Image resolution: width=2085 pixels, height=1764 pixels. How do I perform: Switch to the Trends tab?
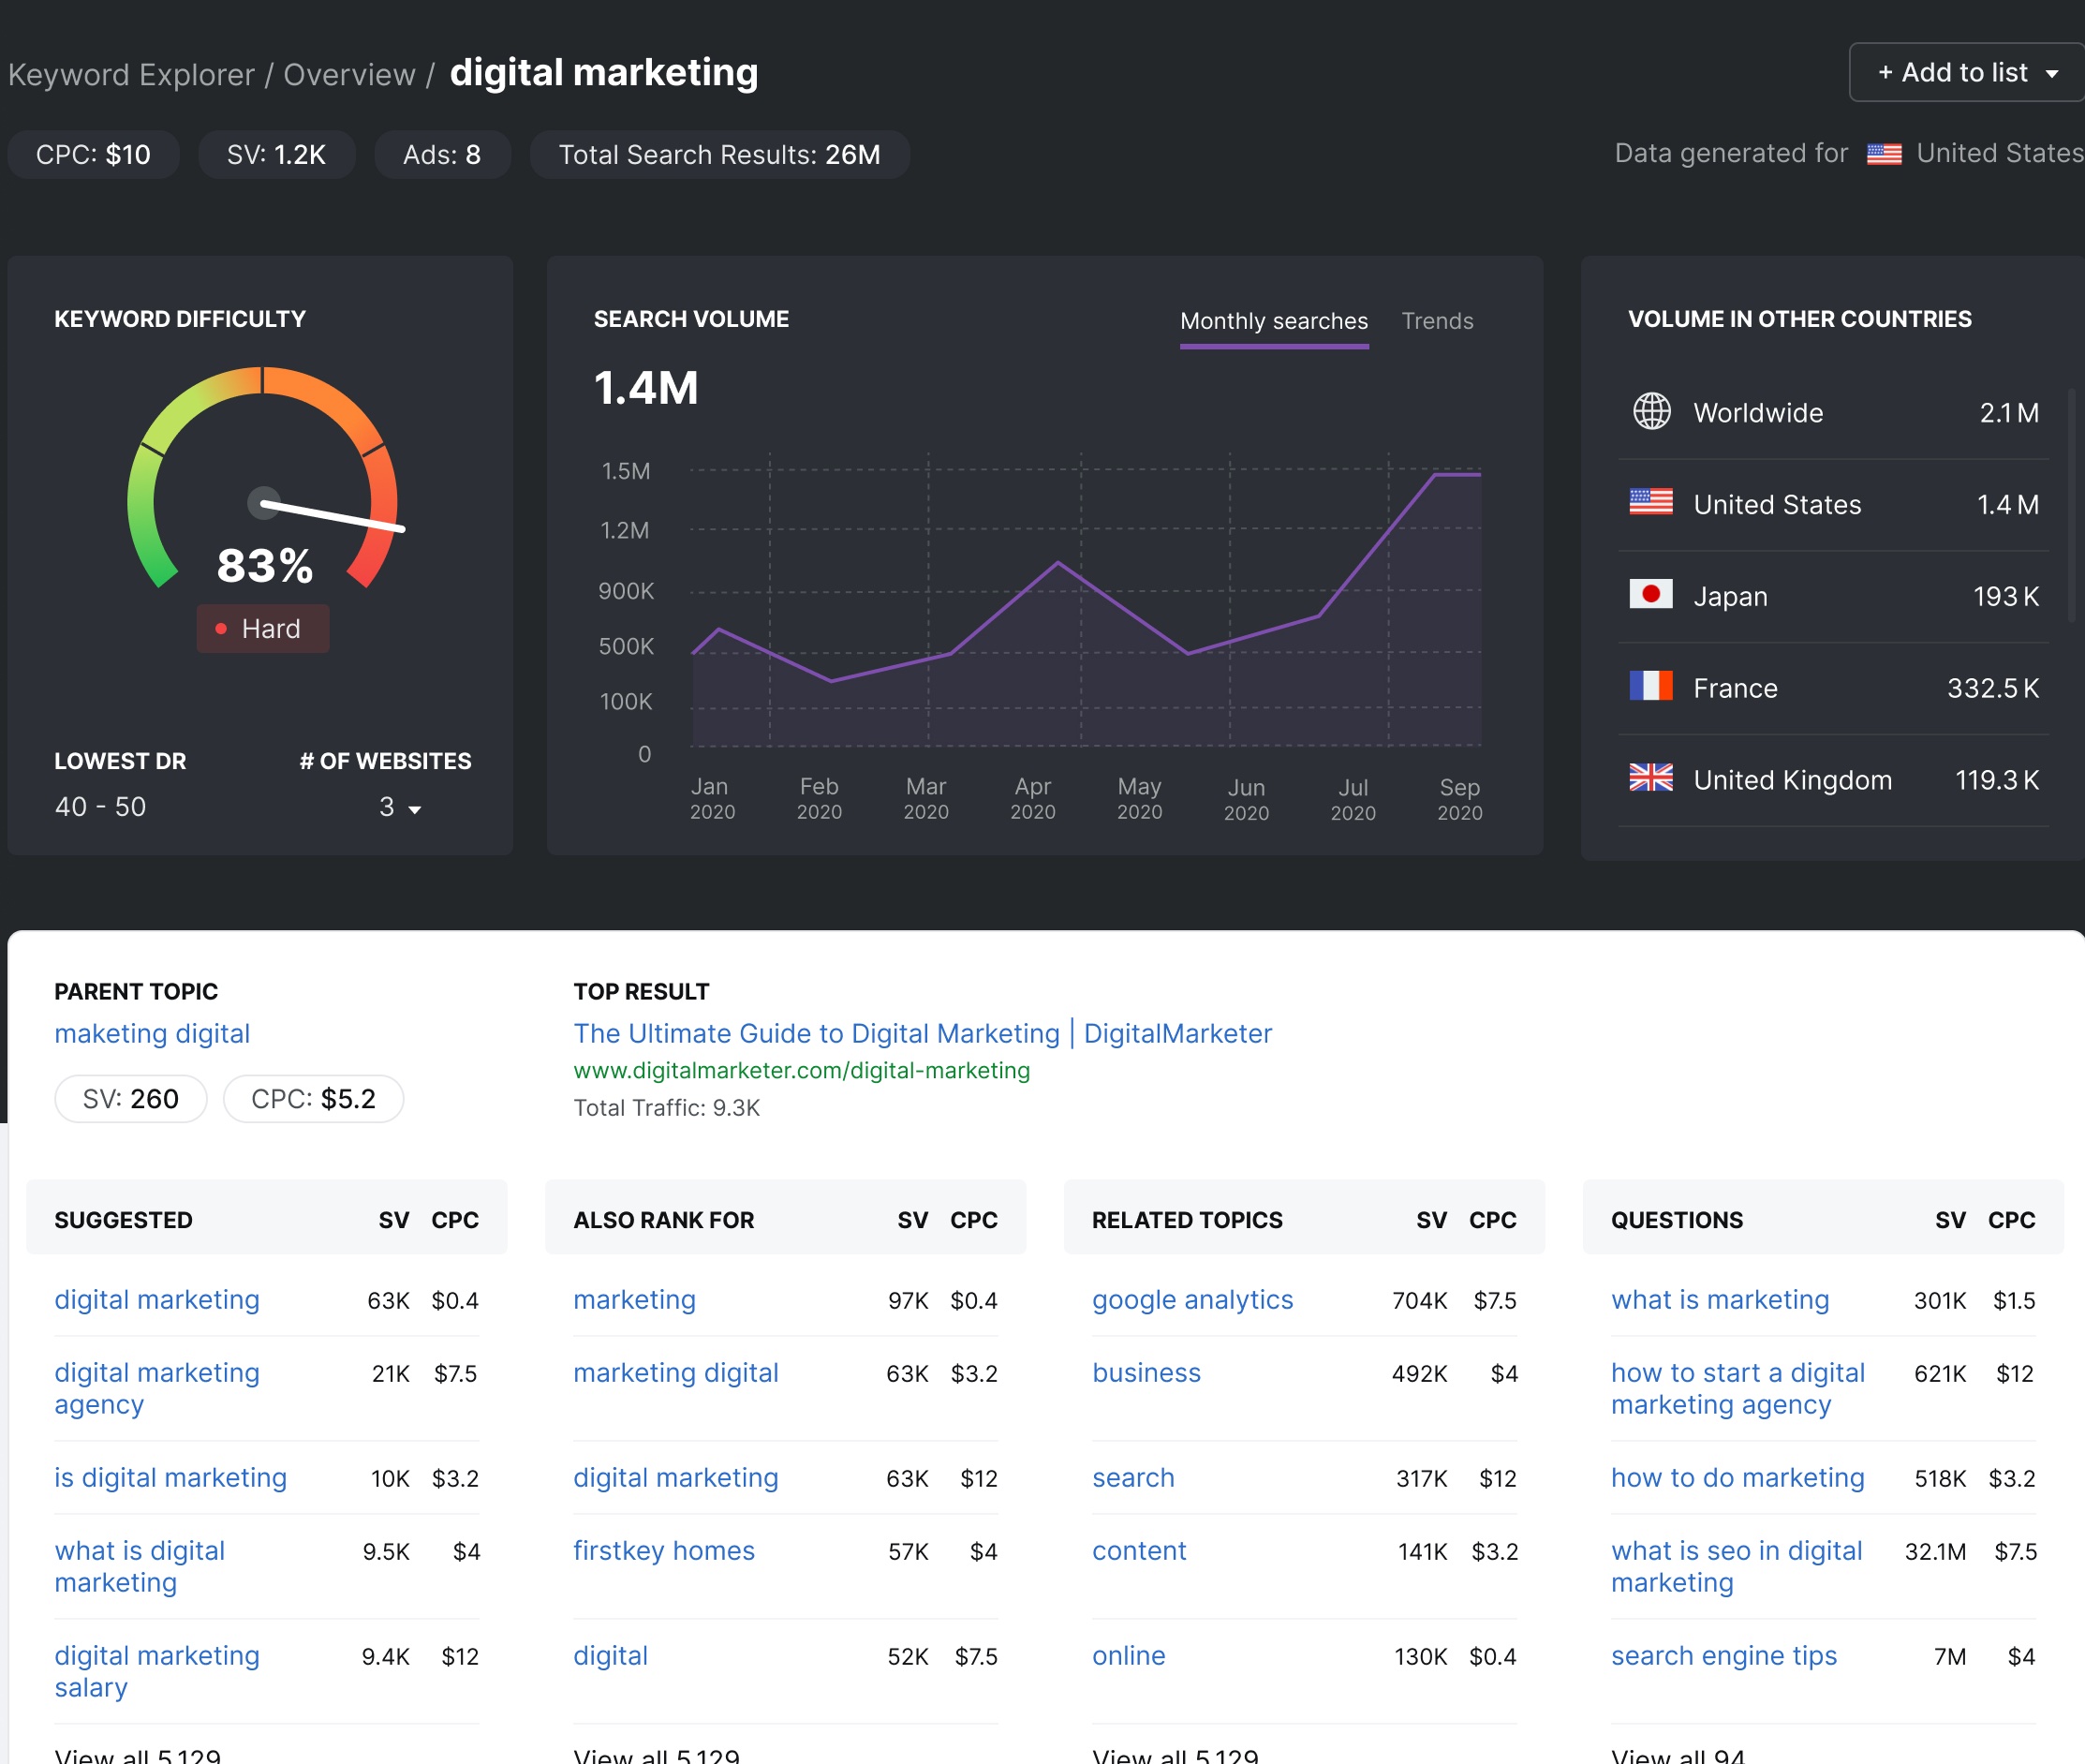(1437, 321)
